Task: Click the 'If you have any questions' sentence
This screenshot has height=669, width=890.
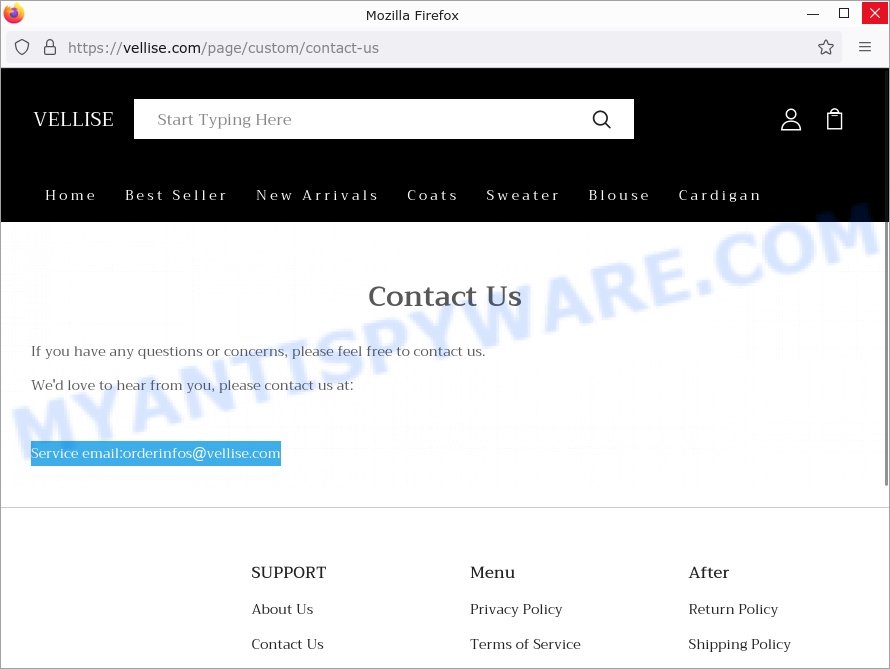Action: (x=258, y=352)
